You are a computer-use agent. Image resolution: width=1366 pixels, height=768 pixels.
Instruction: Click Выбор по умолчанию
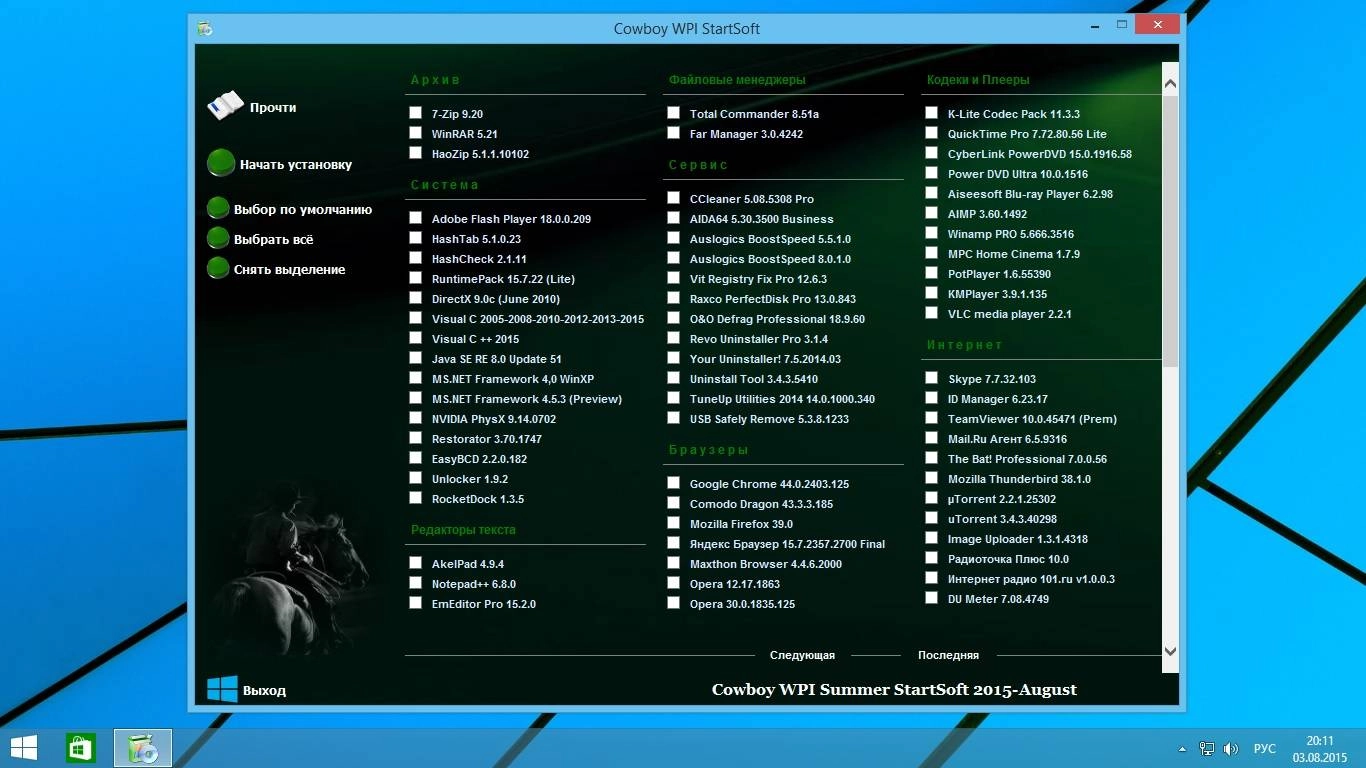tap(303, 209)
